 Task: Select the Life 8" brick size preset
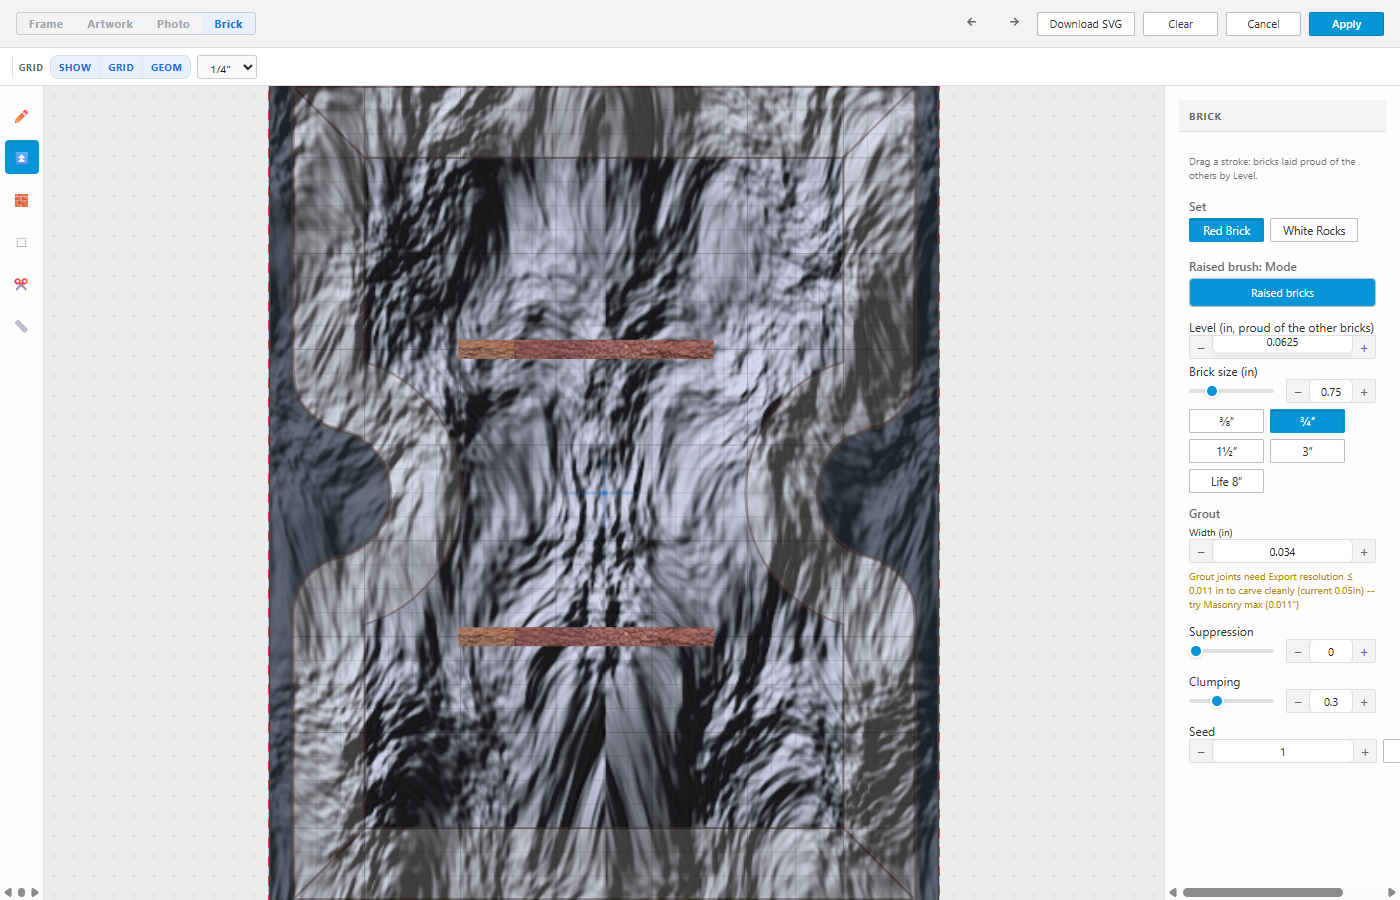click(x=1226, y=481)
